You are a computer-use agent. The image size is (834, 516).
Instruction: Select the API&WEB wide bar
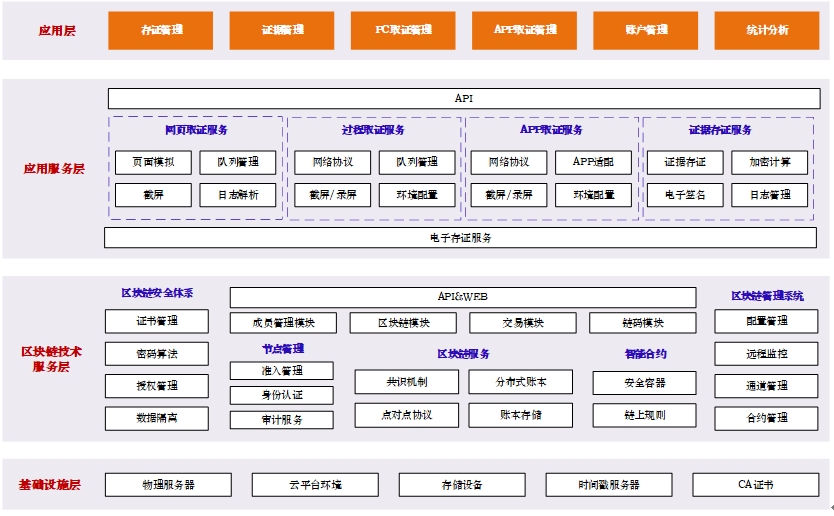coord(463,297)
